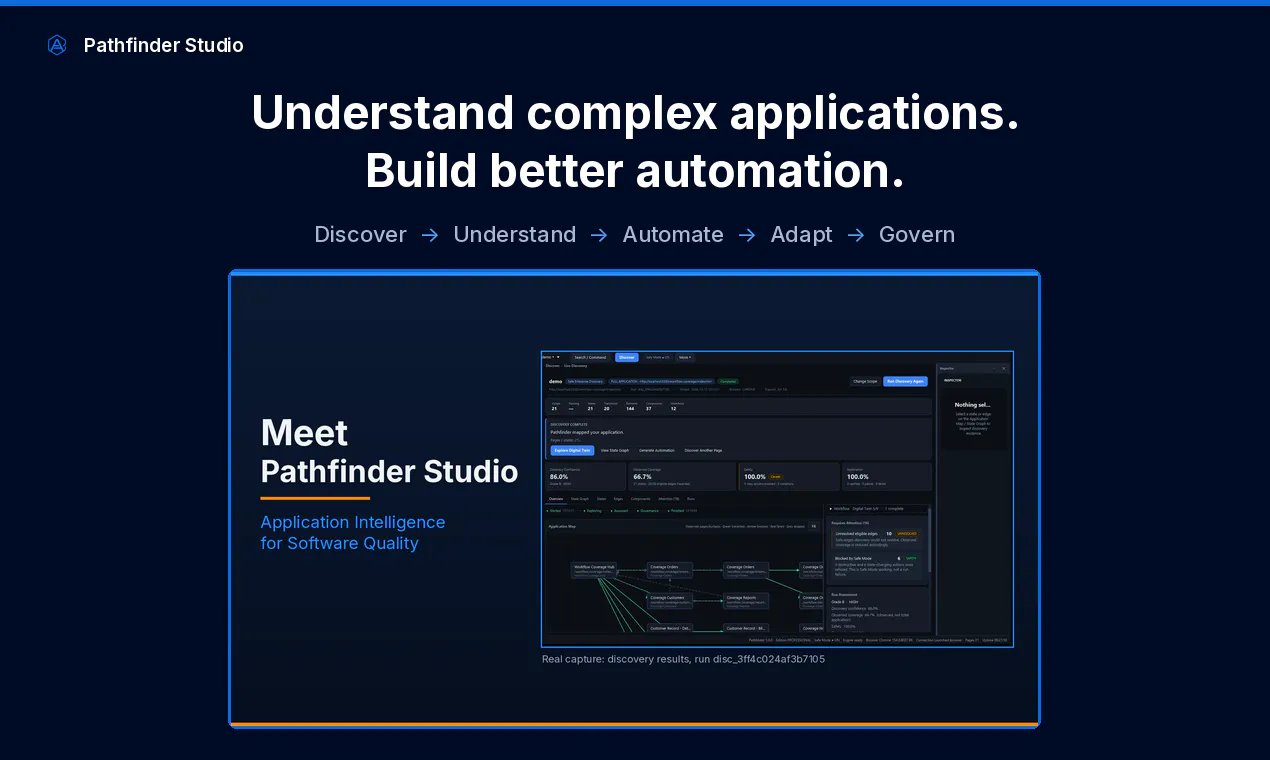Image resolution: width=1270 pixels, height=760 pixels.
Task: Click the Unresolved eligible edges attention item
Action: click(877, 538)
